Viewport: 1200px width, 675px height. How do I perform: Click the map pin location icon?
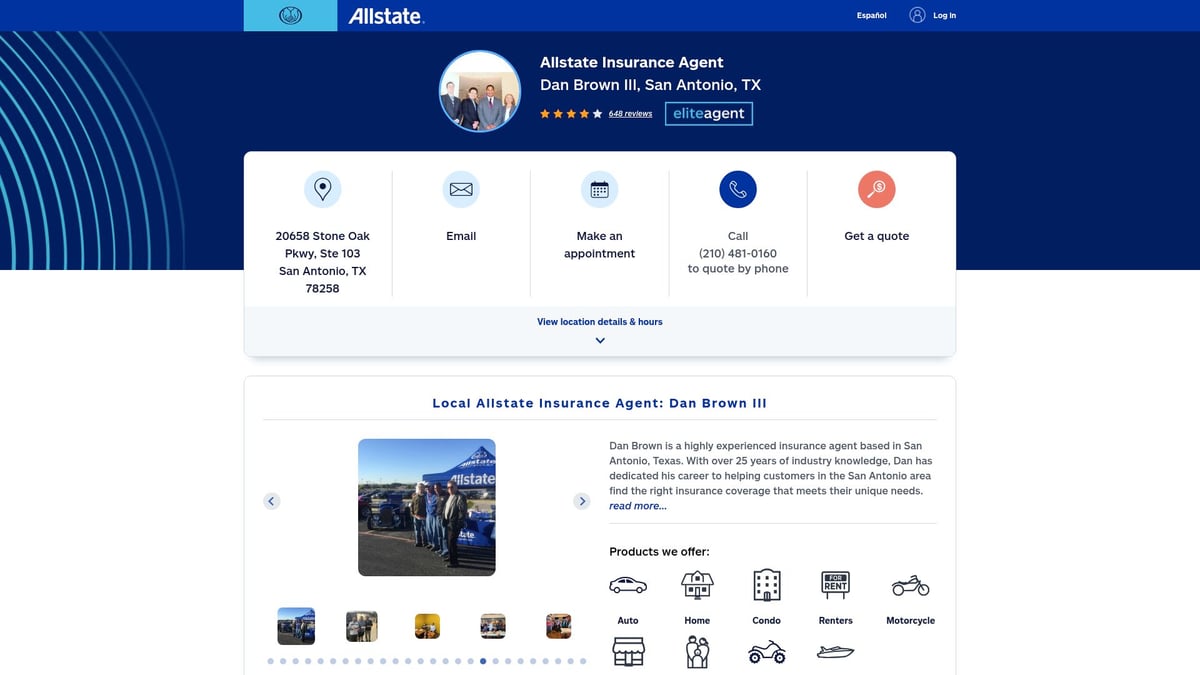point(322,188)
